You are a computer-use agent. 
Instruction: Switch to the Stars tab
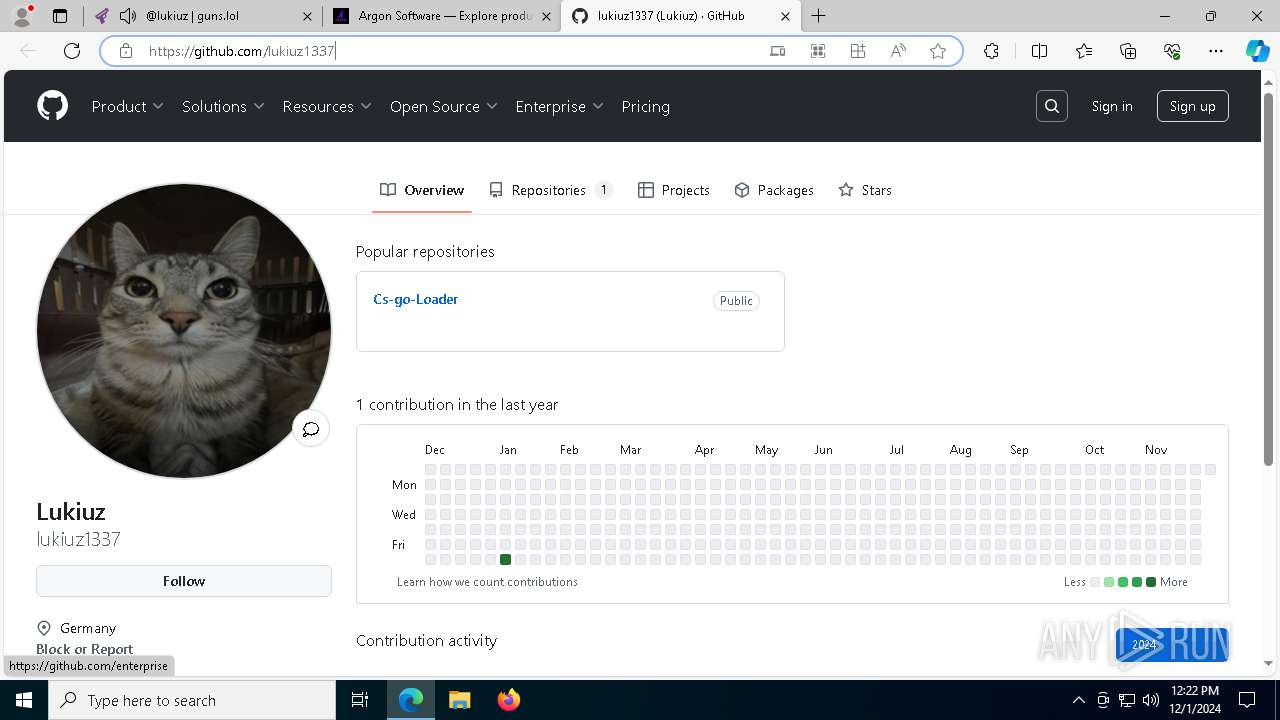865,190
